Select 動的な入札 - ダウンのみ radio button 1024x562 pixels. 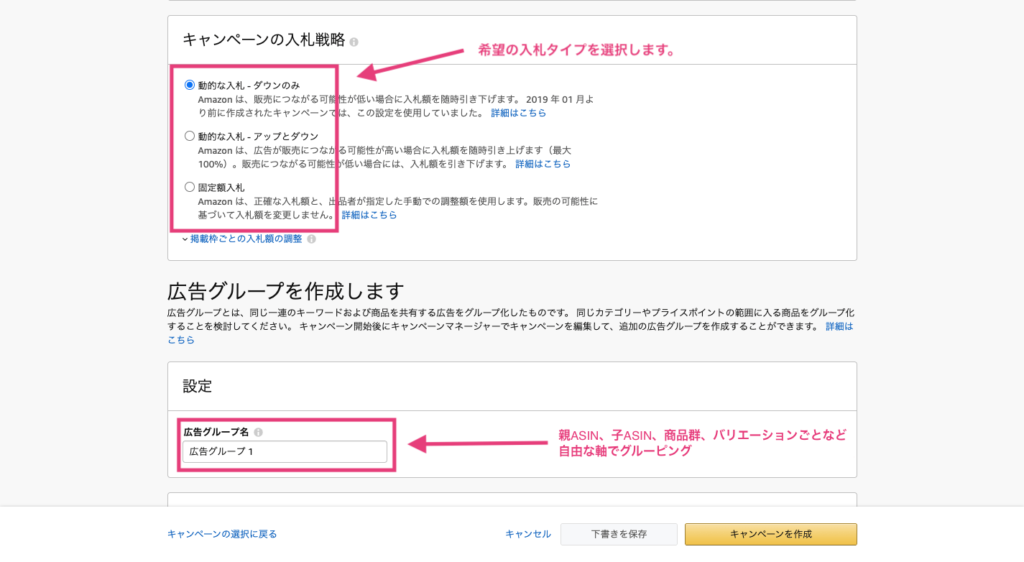[x=189, y=85]
